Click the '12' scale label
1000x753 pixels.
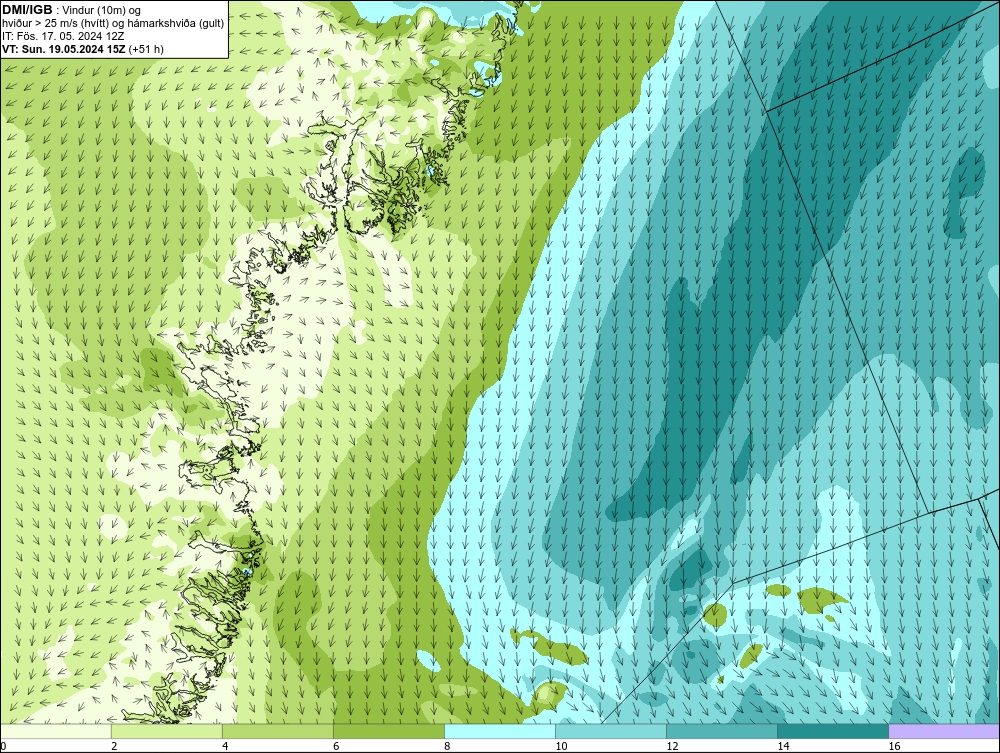(672, 746)
